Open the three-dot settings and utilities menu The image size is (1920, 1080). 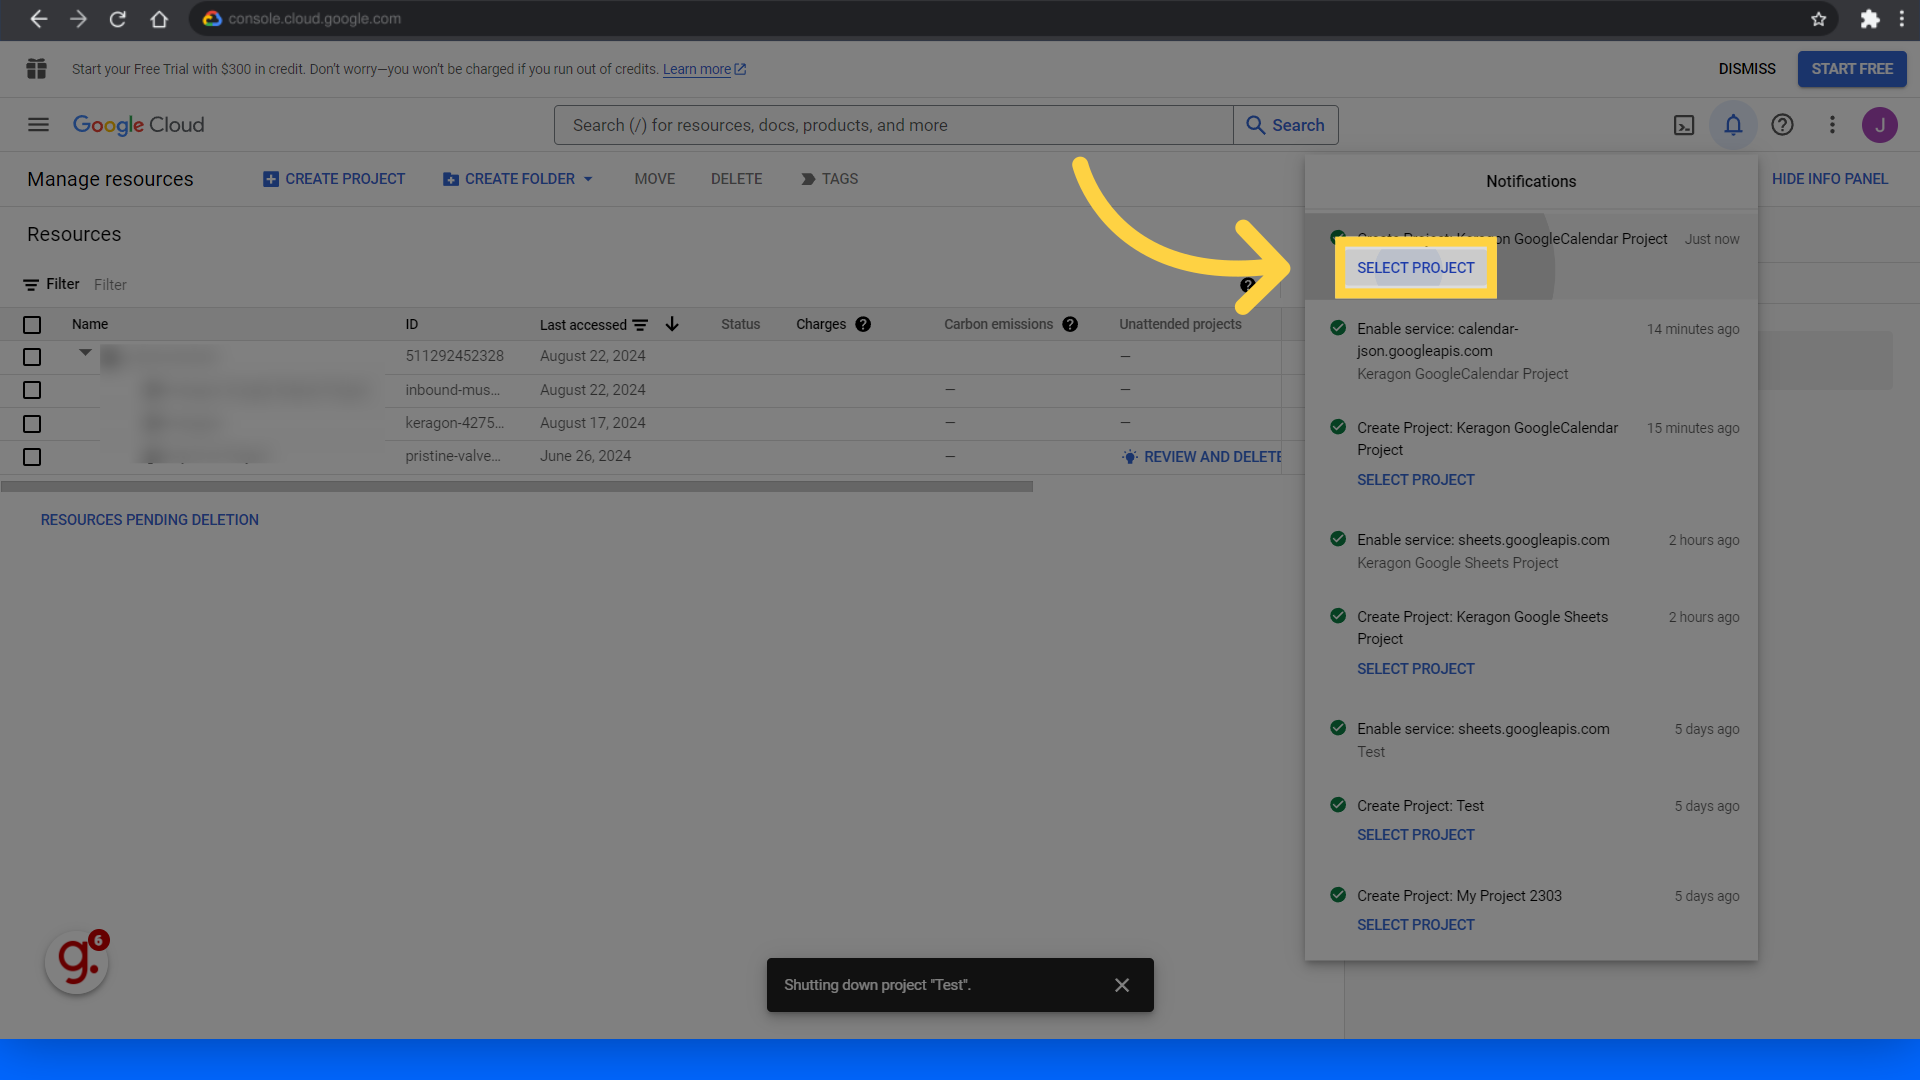[x=1832, y=125]
